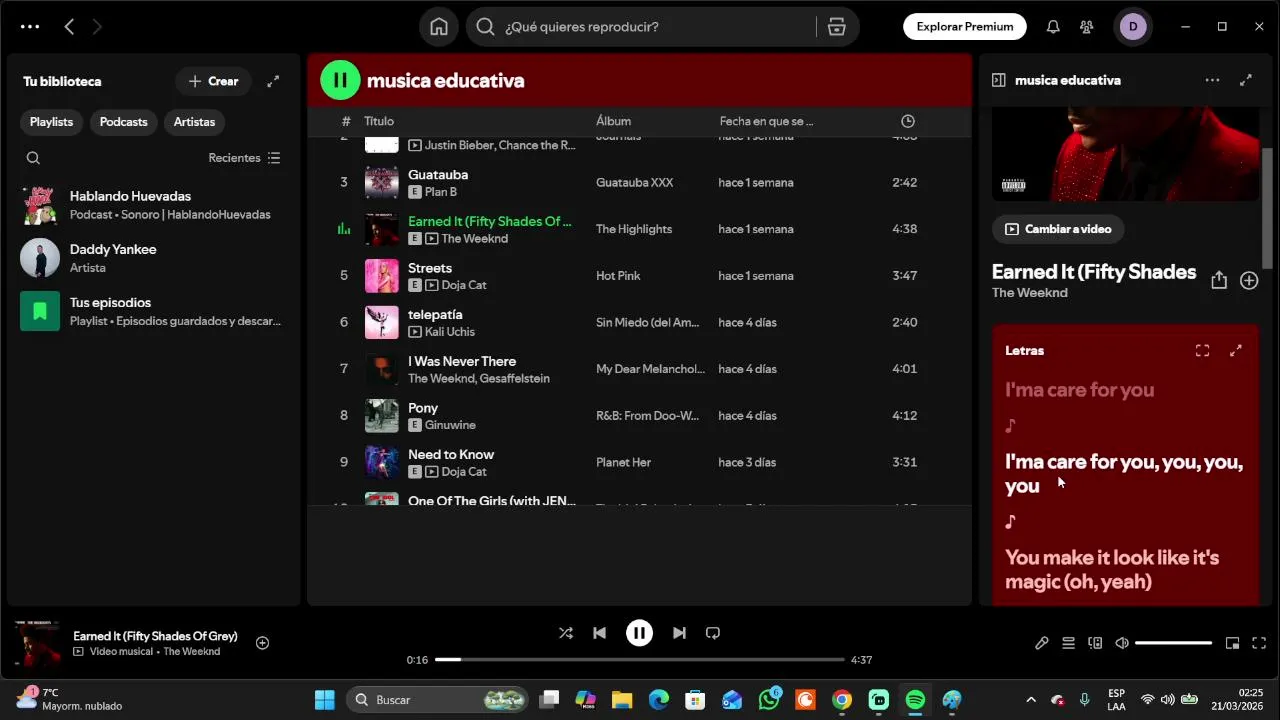Search within Tu biblioteca
Image resolution: width=1280 pixels, height=720 pixels.
33,158
